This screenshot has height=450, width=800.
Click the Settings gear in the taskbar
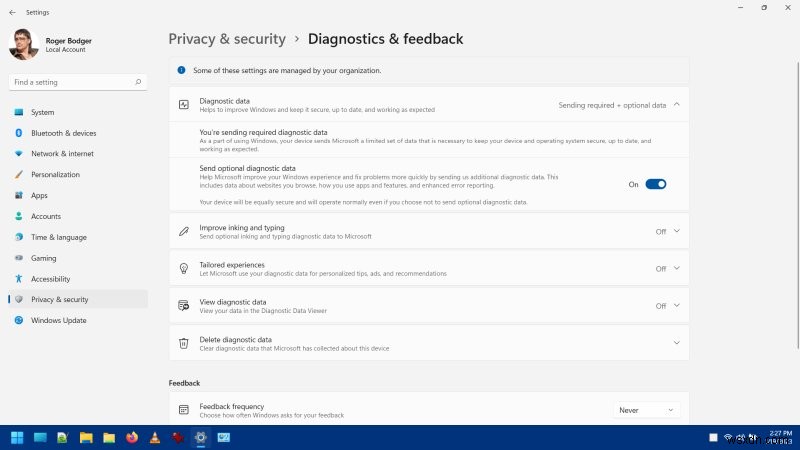point(201,437)
